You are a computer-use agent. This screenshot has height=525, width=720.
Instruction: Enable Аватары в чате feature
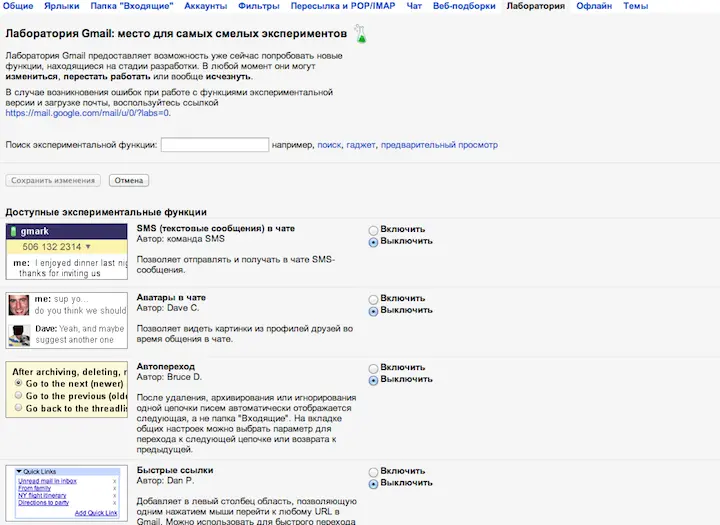tap(373, 299)
